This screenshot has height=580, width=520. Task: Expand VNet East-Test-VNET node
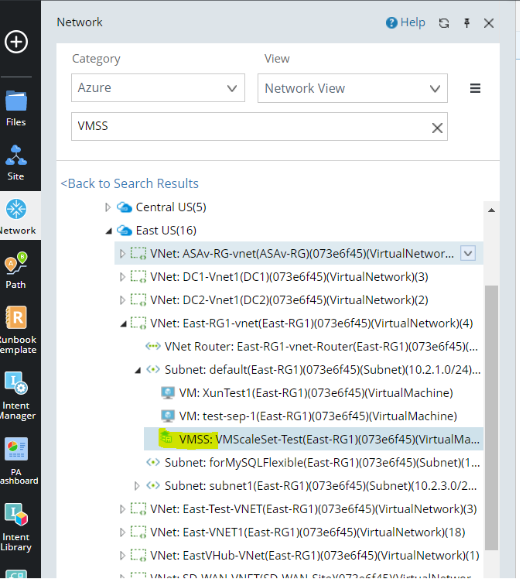(x=122, y=509)
